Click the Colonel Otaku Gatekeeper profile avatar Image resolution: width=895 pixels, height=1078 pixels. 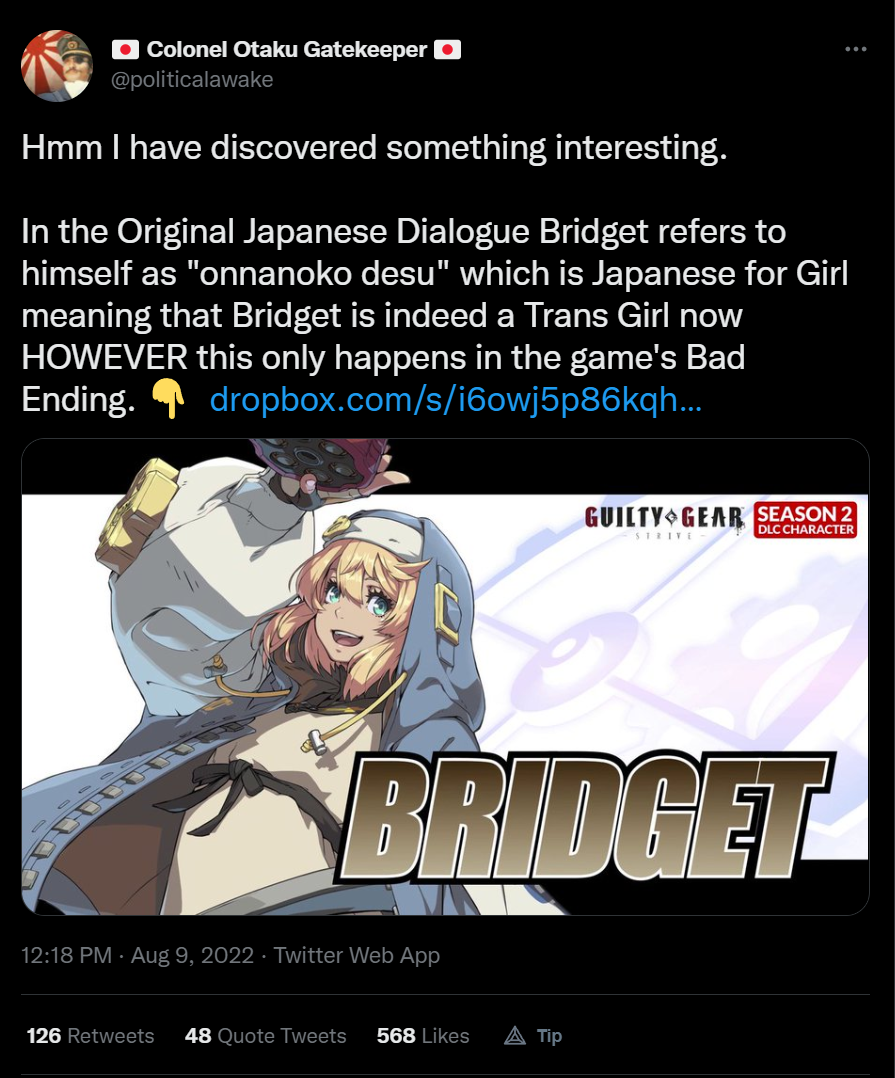[57, 65]
